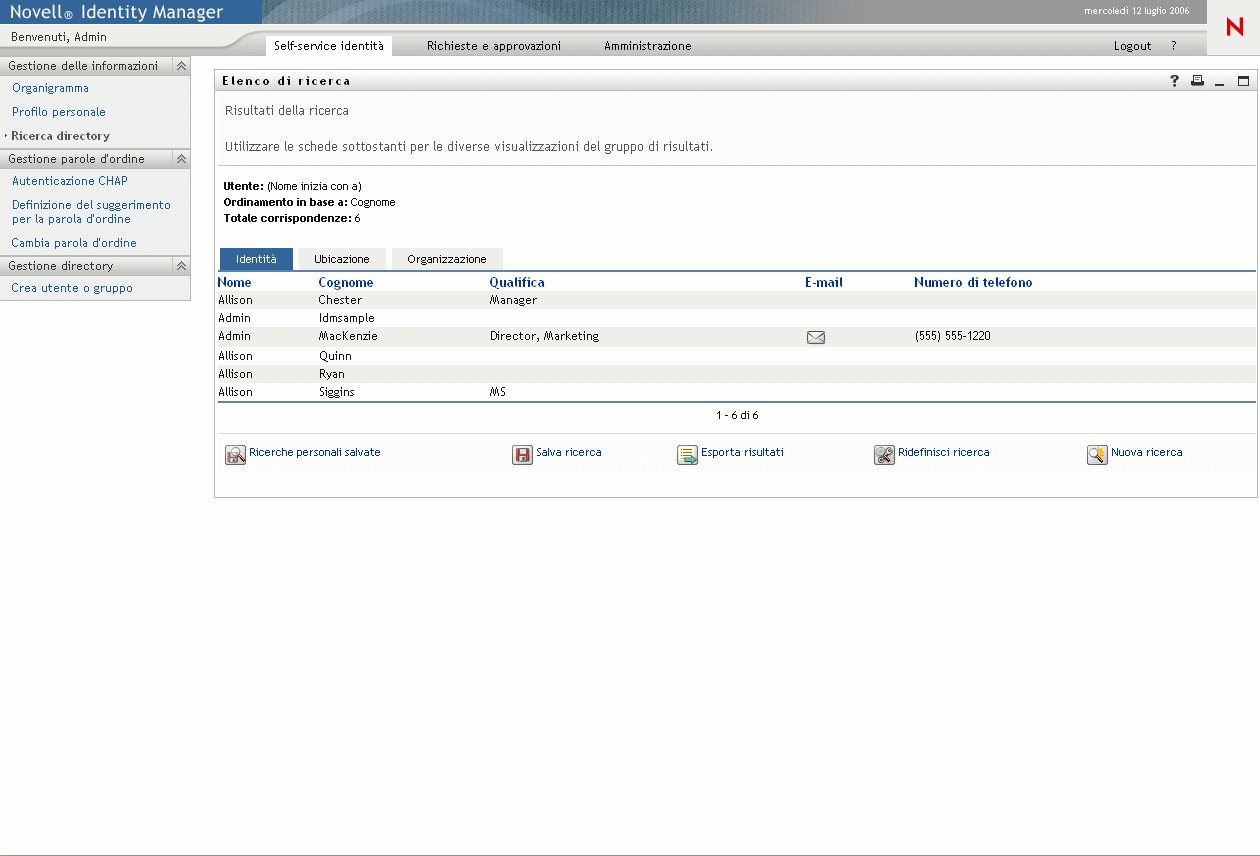Open Autenticazione CHAP link
Screen dimensions: 1260x856
pyautogui.click(x=70, y=181)
